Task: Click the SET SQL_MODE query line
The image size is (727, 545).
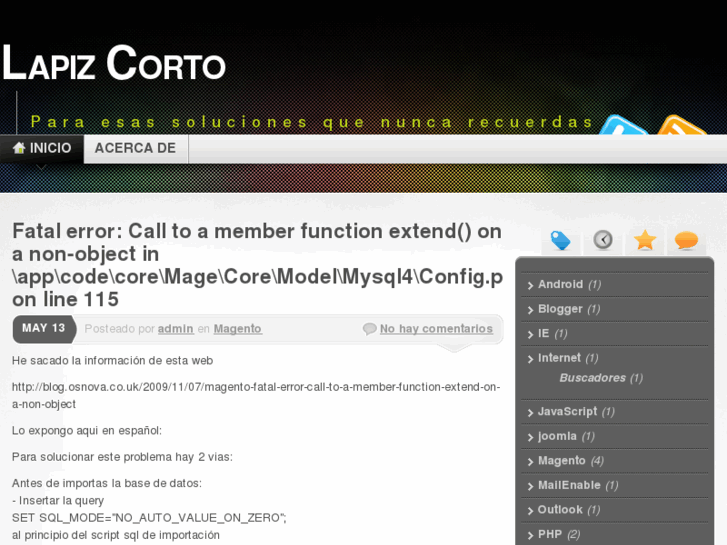Action: (149, 518)
